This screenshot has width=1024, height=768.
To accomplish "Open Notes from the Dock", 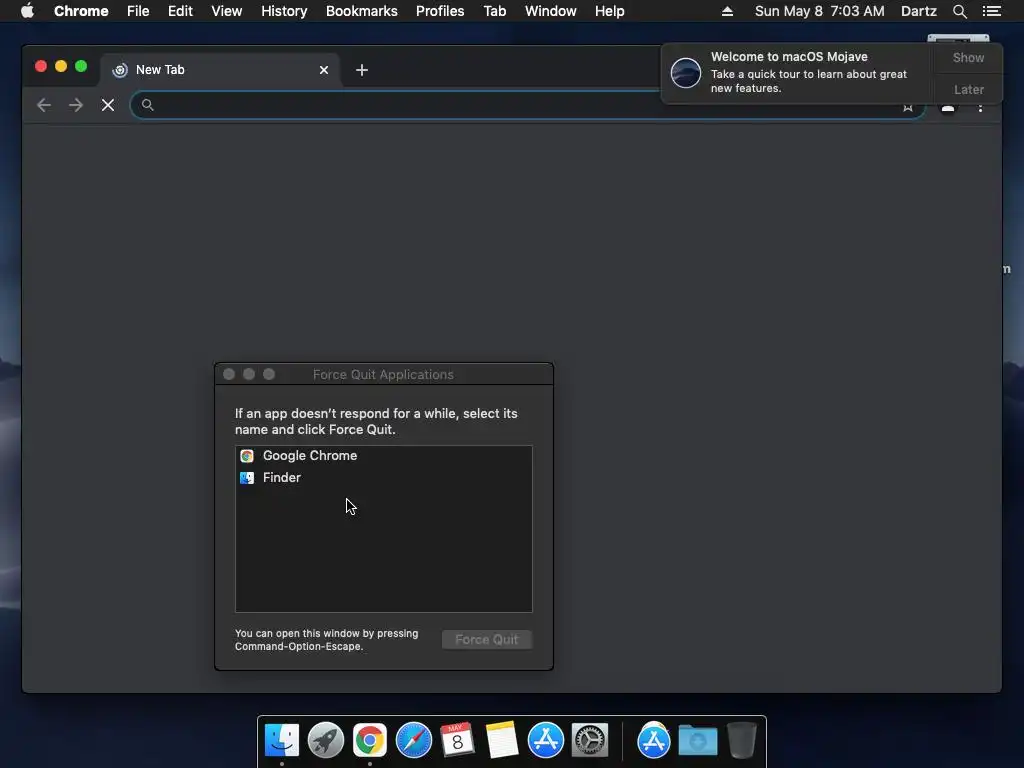I will pyautogui.click(x=502, y=740).
